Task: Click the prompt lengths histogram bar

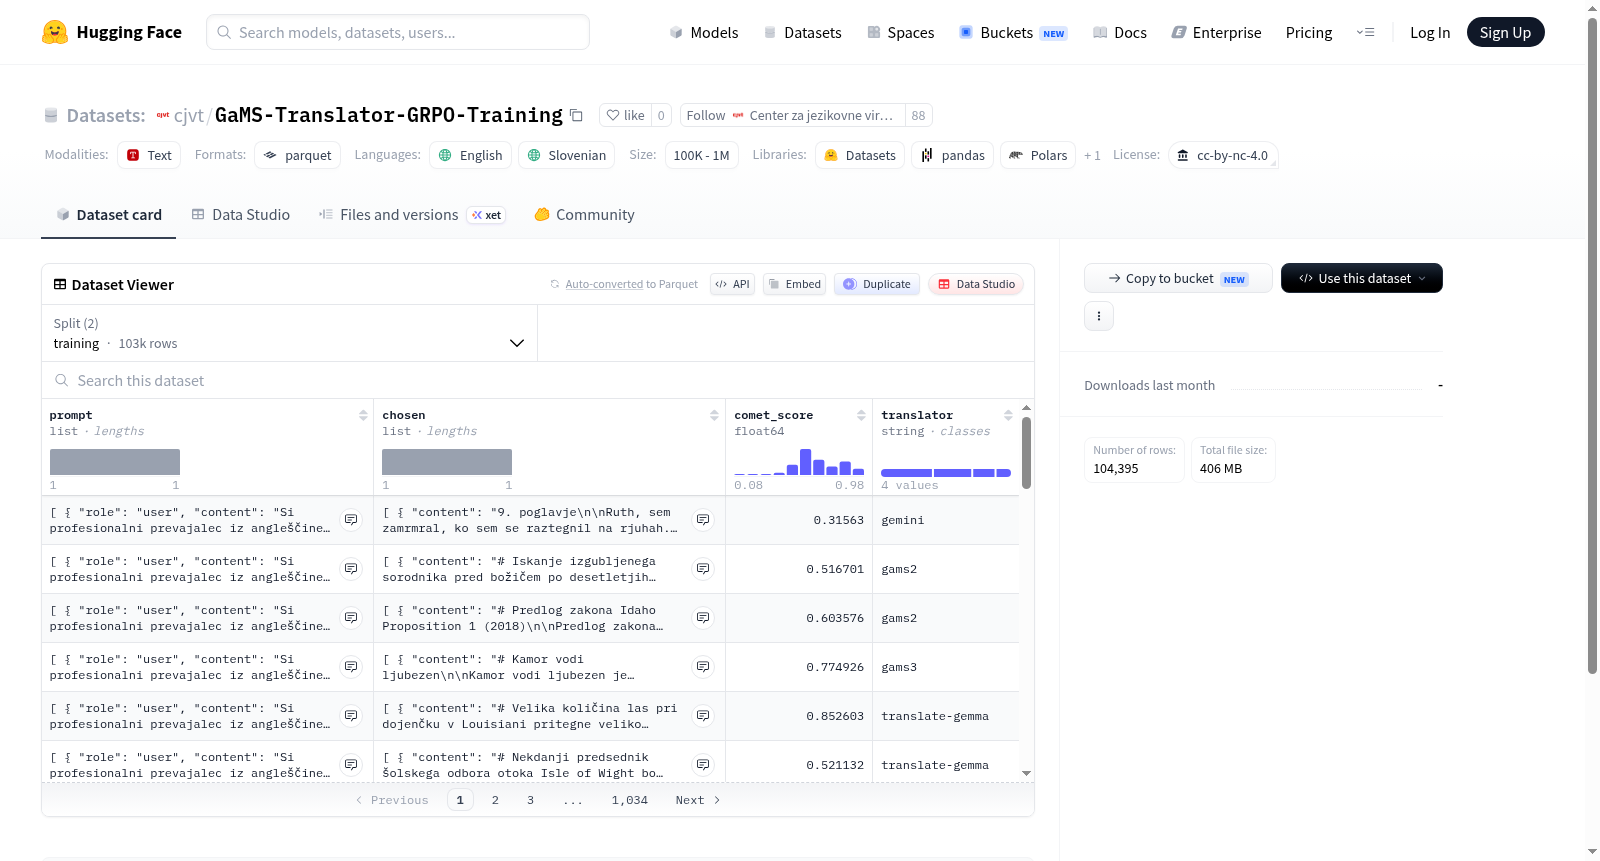Action: (x=115, y=462)
